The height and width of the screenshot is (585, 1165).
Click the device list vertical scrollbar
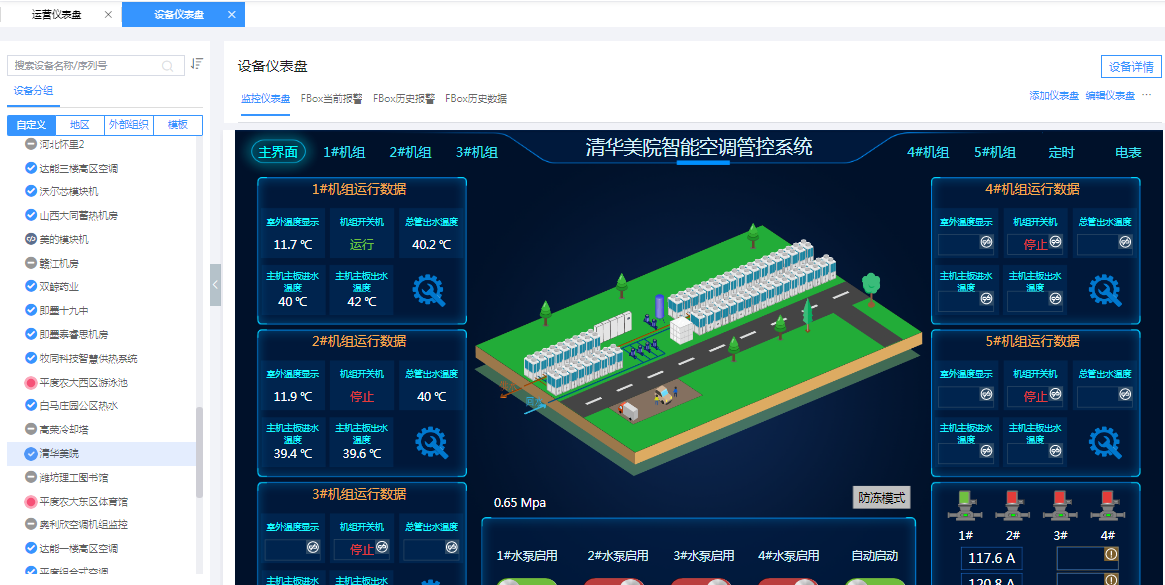(199, 453)
